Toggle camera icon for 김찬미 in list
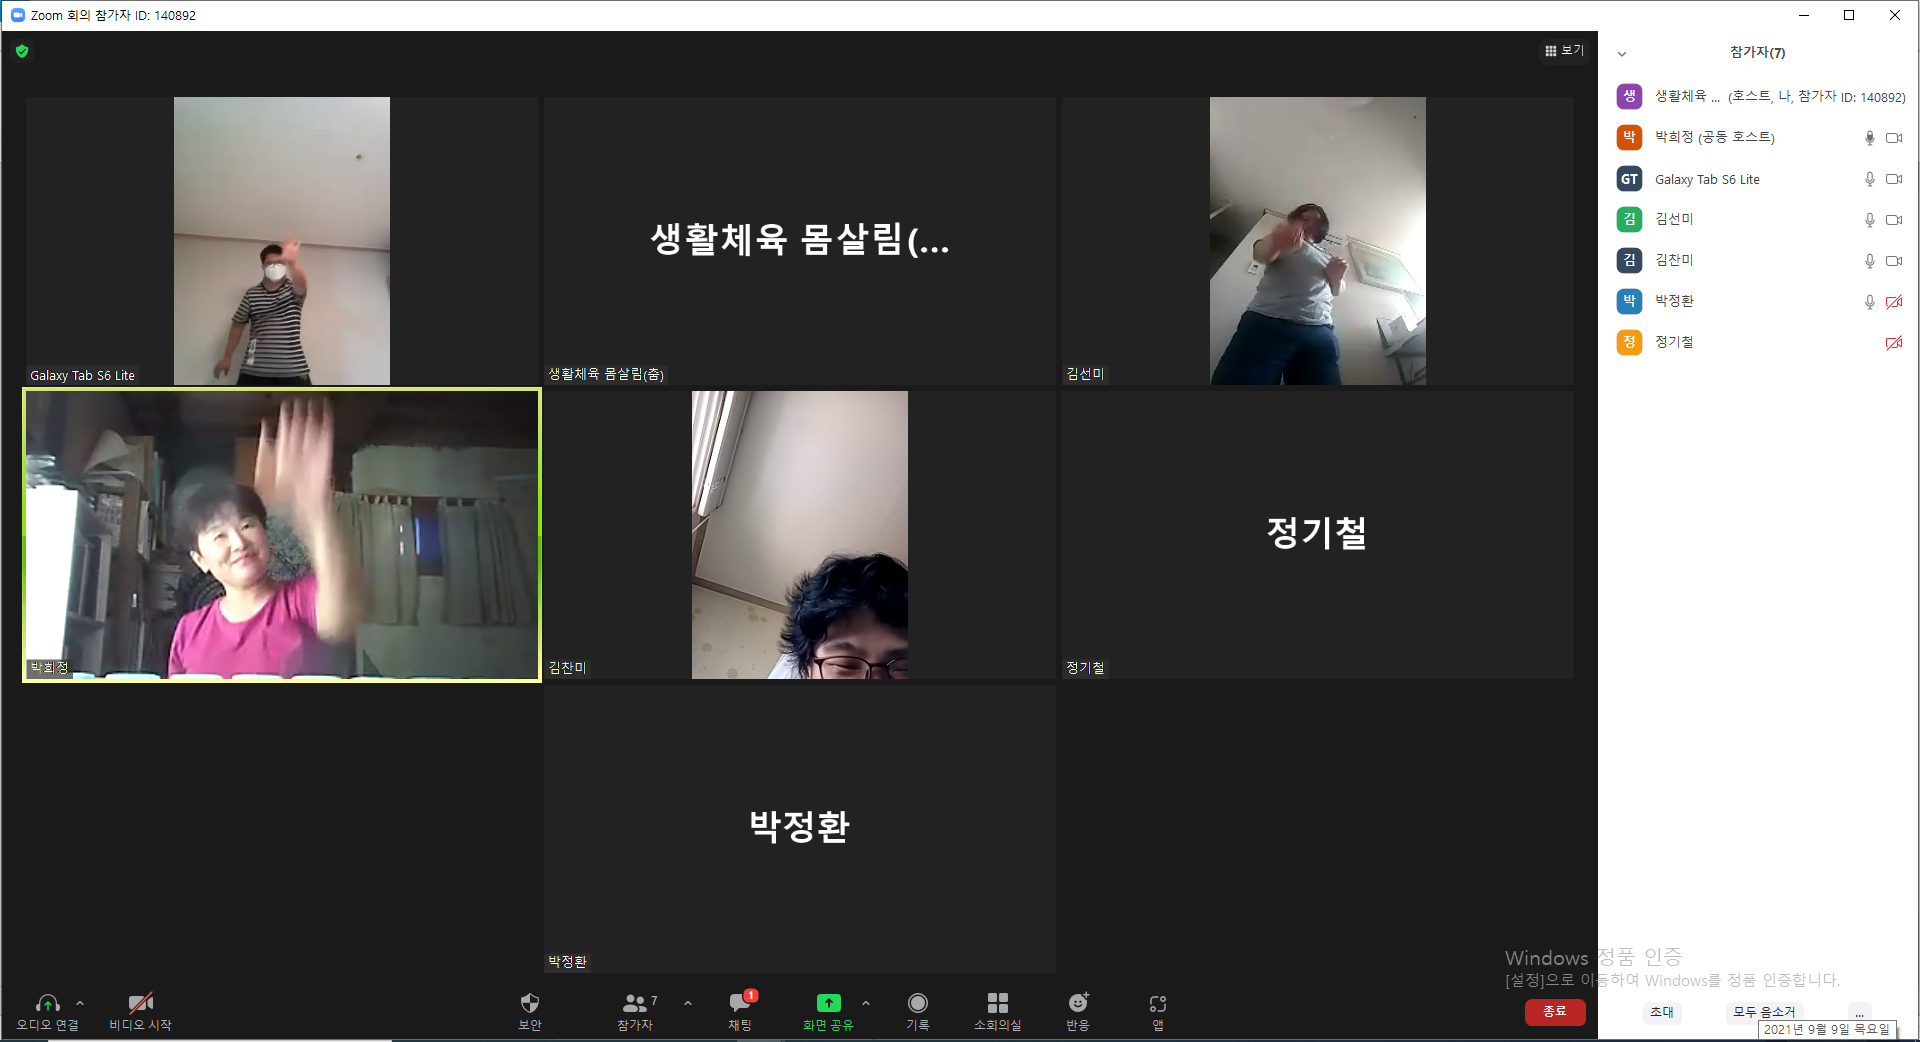Viewport: 1920px width, 1042px height. click(1894, 261)
